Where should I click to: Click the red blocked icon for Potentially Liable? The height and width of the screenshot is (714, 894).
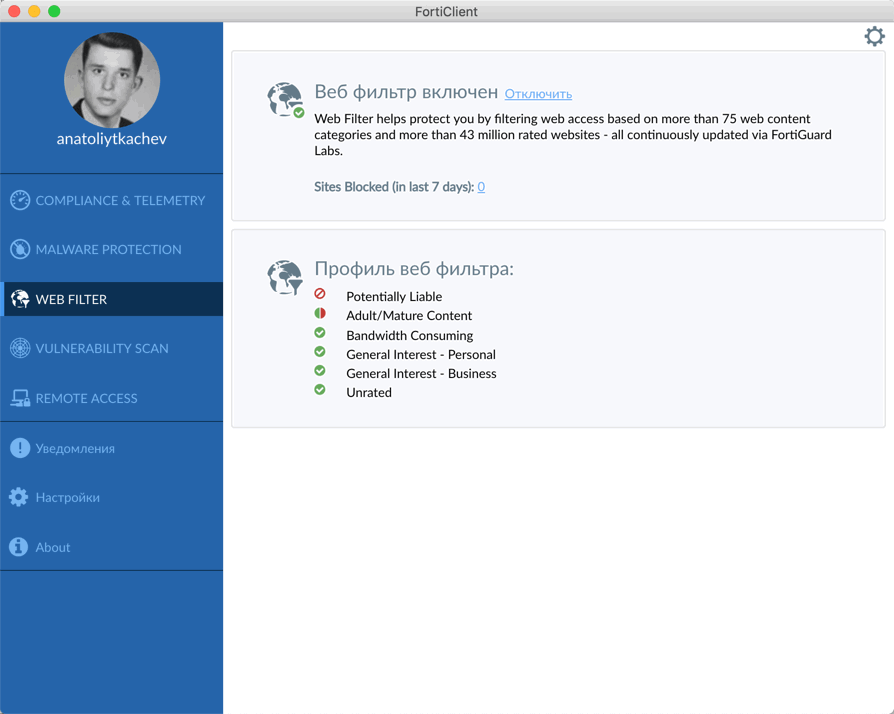click(320, 294)
